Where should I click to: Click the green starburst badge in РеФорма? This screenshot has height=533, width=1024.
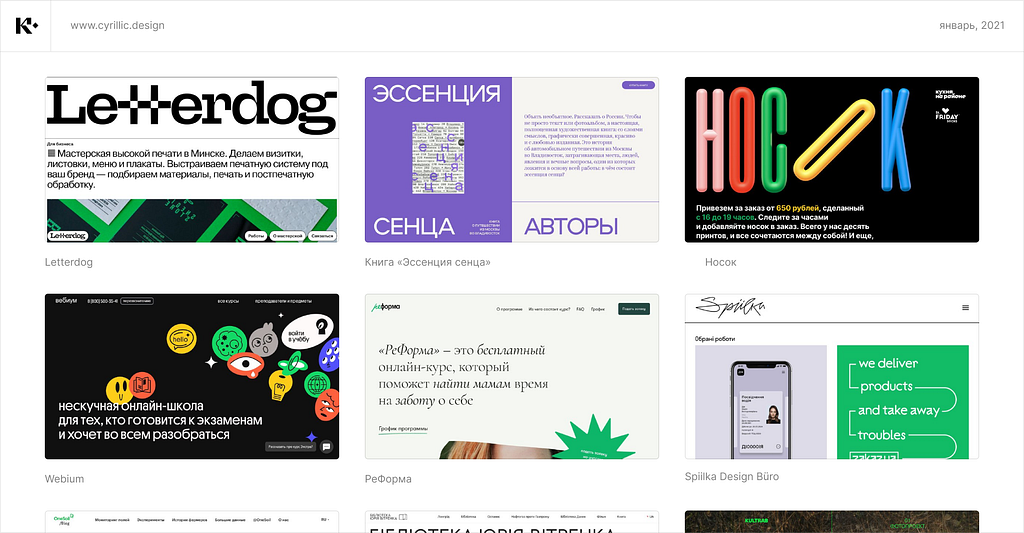[592, 439]
